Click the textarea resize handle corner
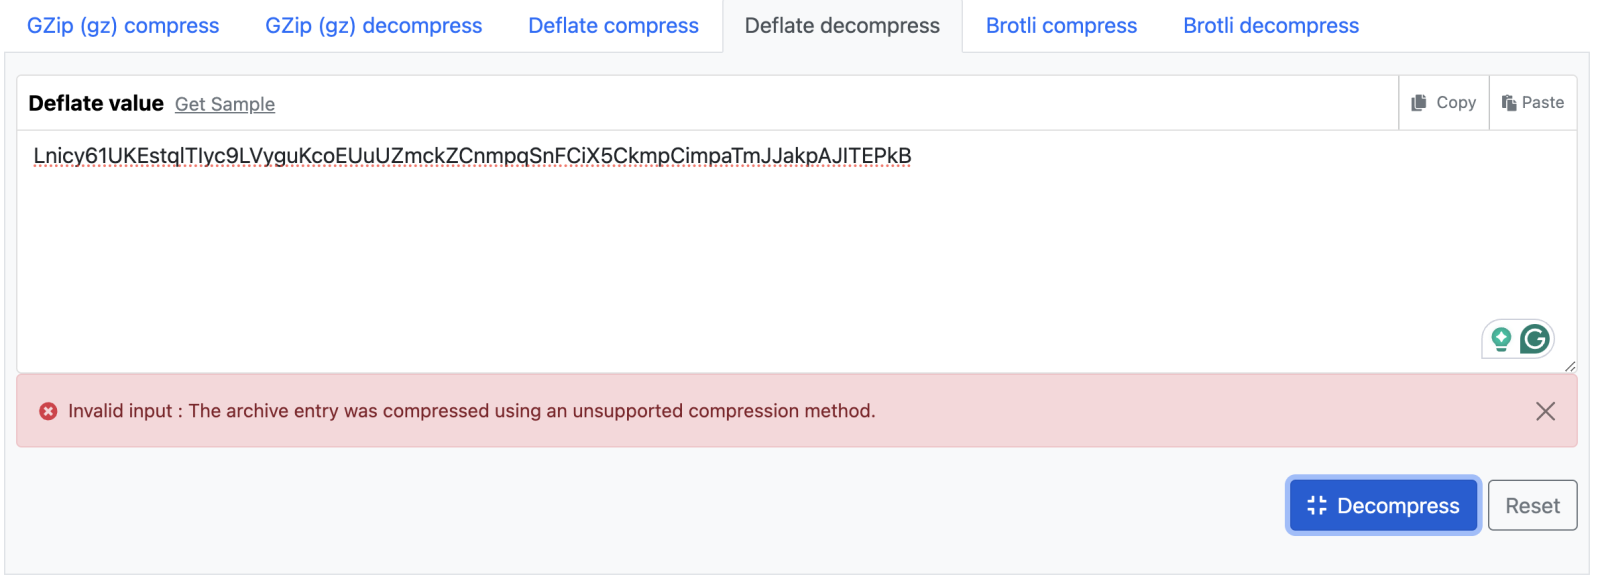1600x585 pixels. tap(1570, 366)
